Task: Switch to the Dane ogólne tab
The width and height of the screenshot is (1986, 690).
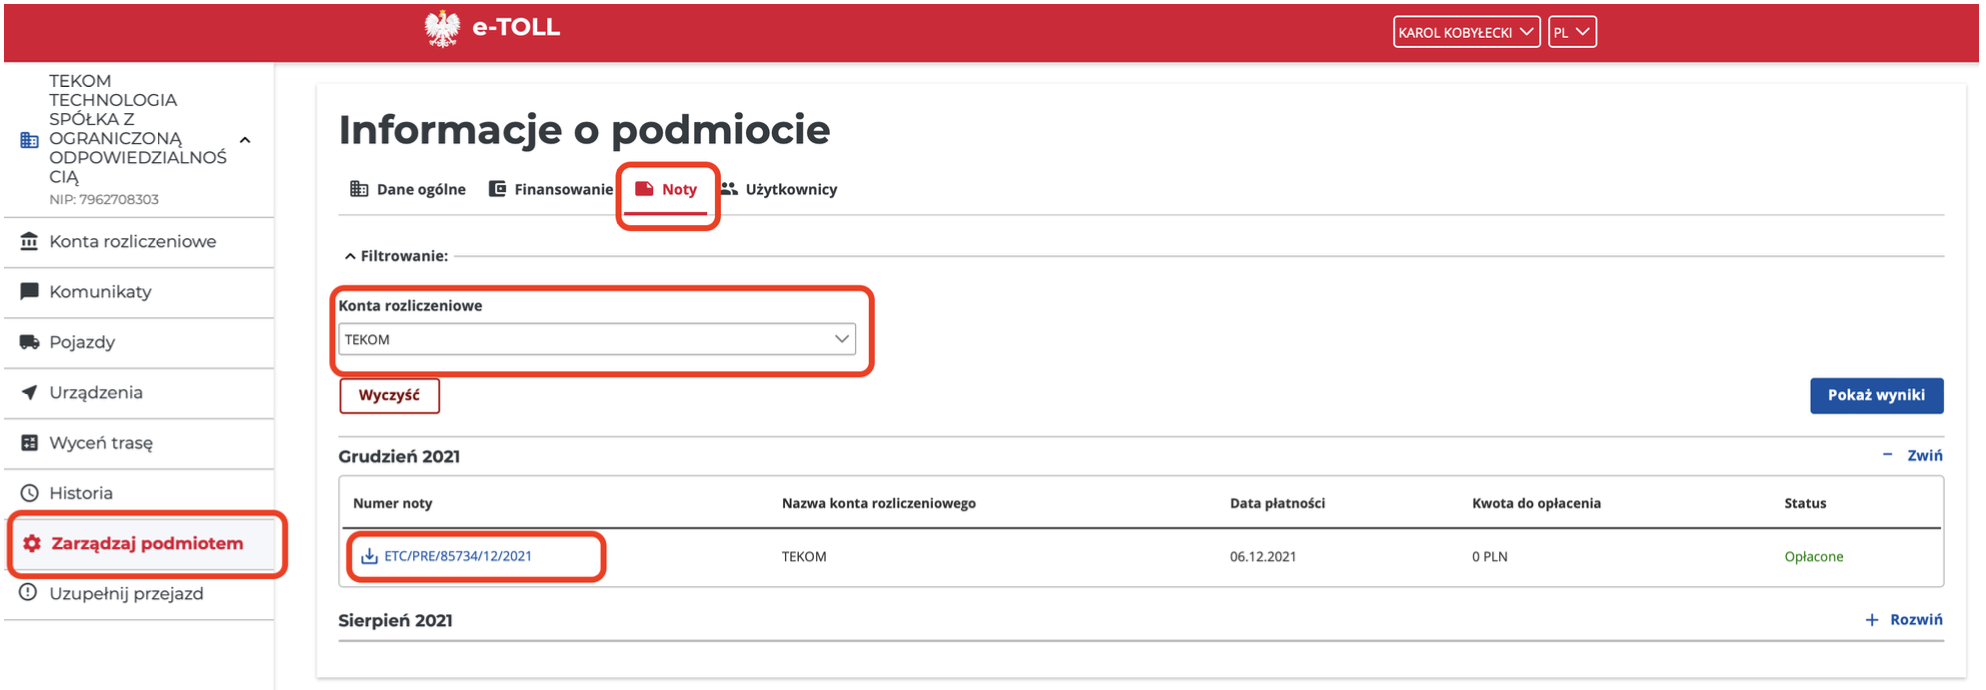Action: [x=408, y=189]
